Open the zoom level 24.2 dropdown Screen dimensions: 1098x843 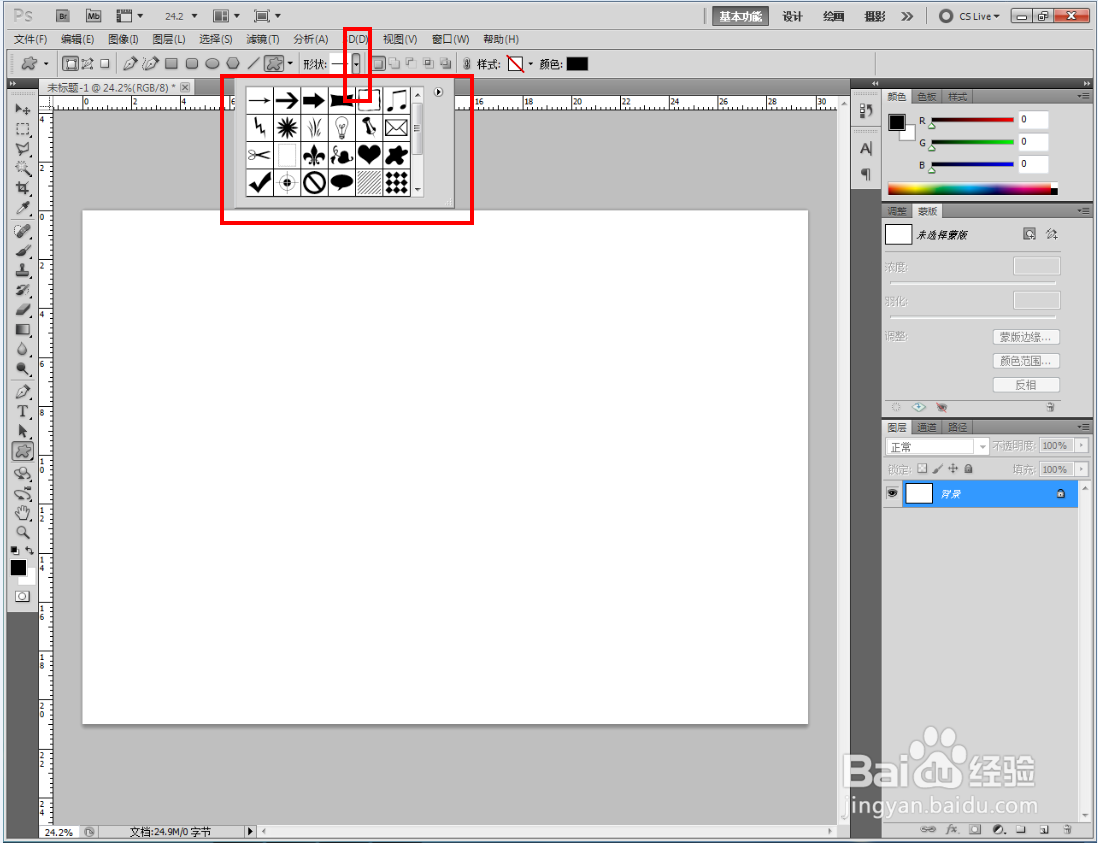[195, 15]
